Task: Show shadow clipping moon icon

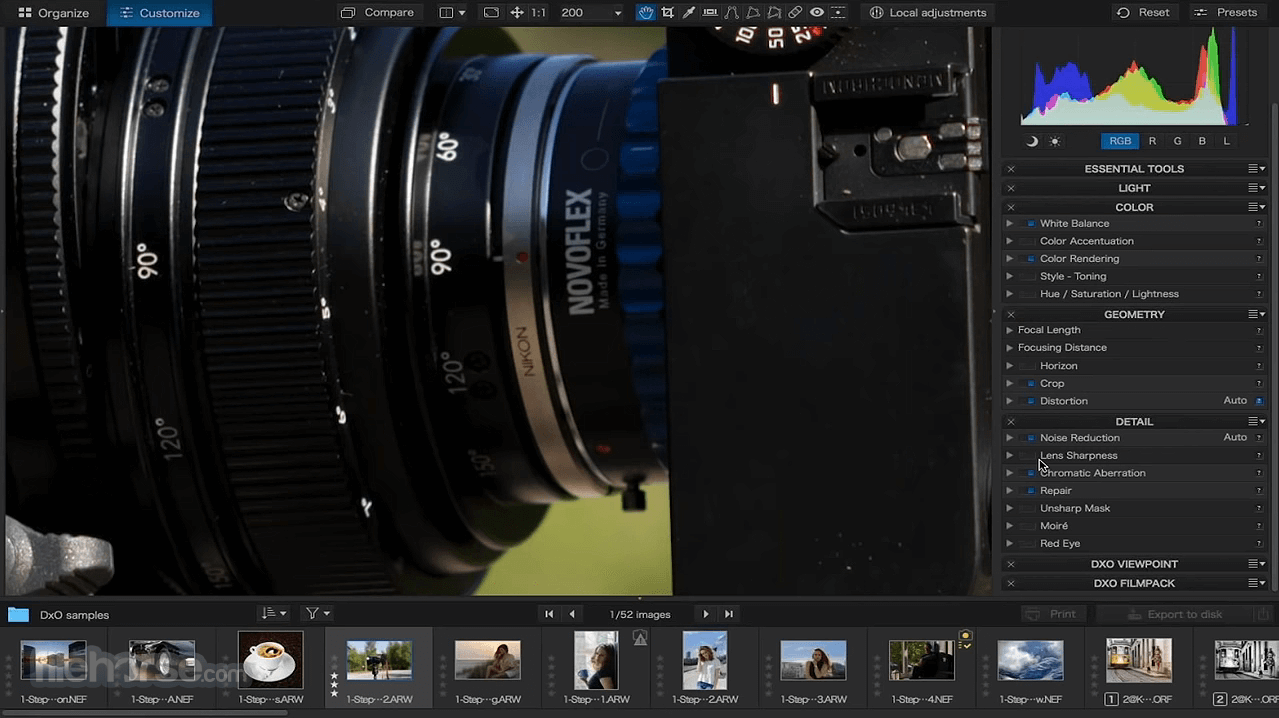Action: click(x=1032, y=141)
